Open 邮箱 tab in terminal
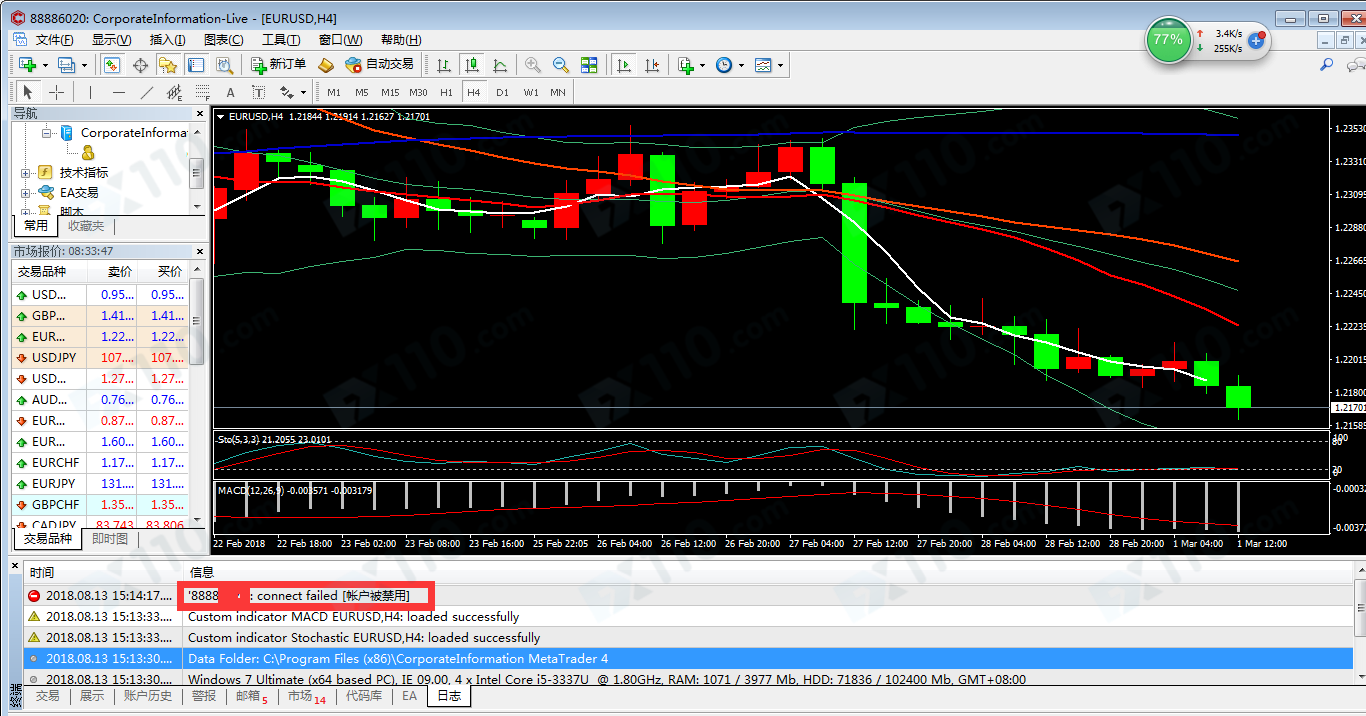The height and width of the screenshot is (716, 1366). tap(252, 696)
